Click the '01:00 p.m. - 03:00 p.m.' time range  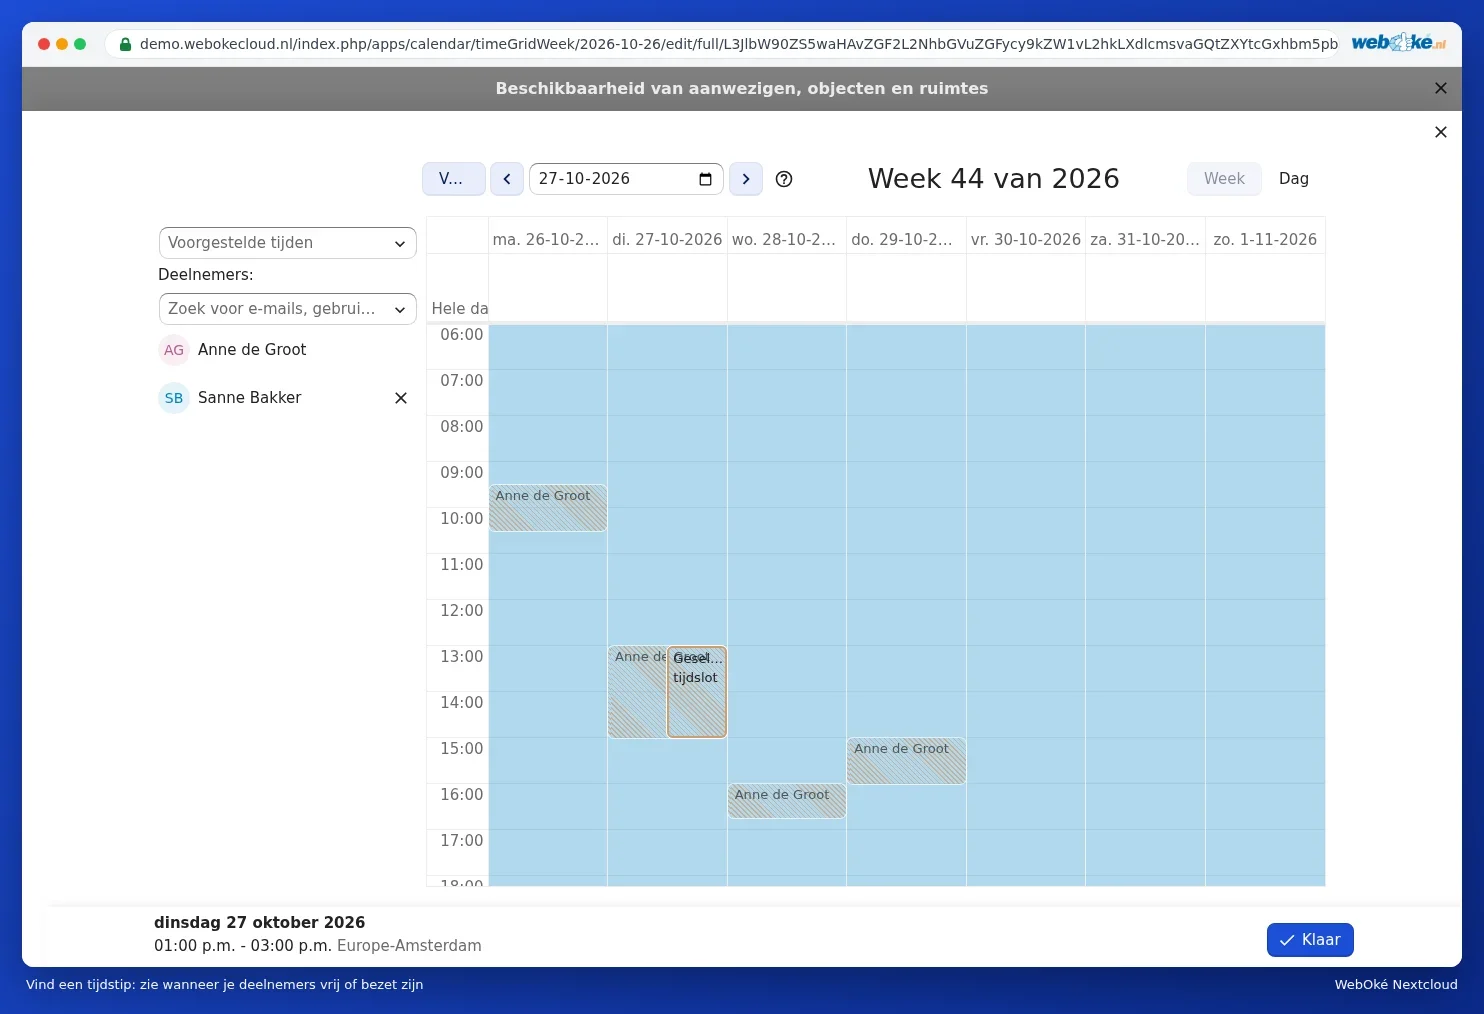pos(243,946)
